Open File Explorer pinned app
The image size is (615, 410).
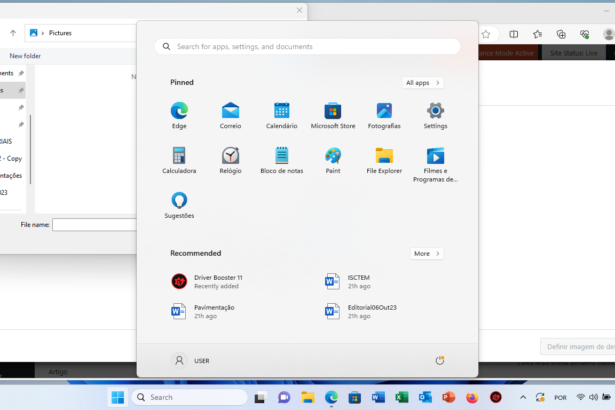pos(384,160)
